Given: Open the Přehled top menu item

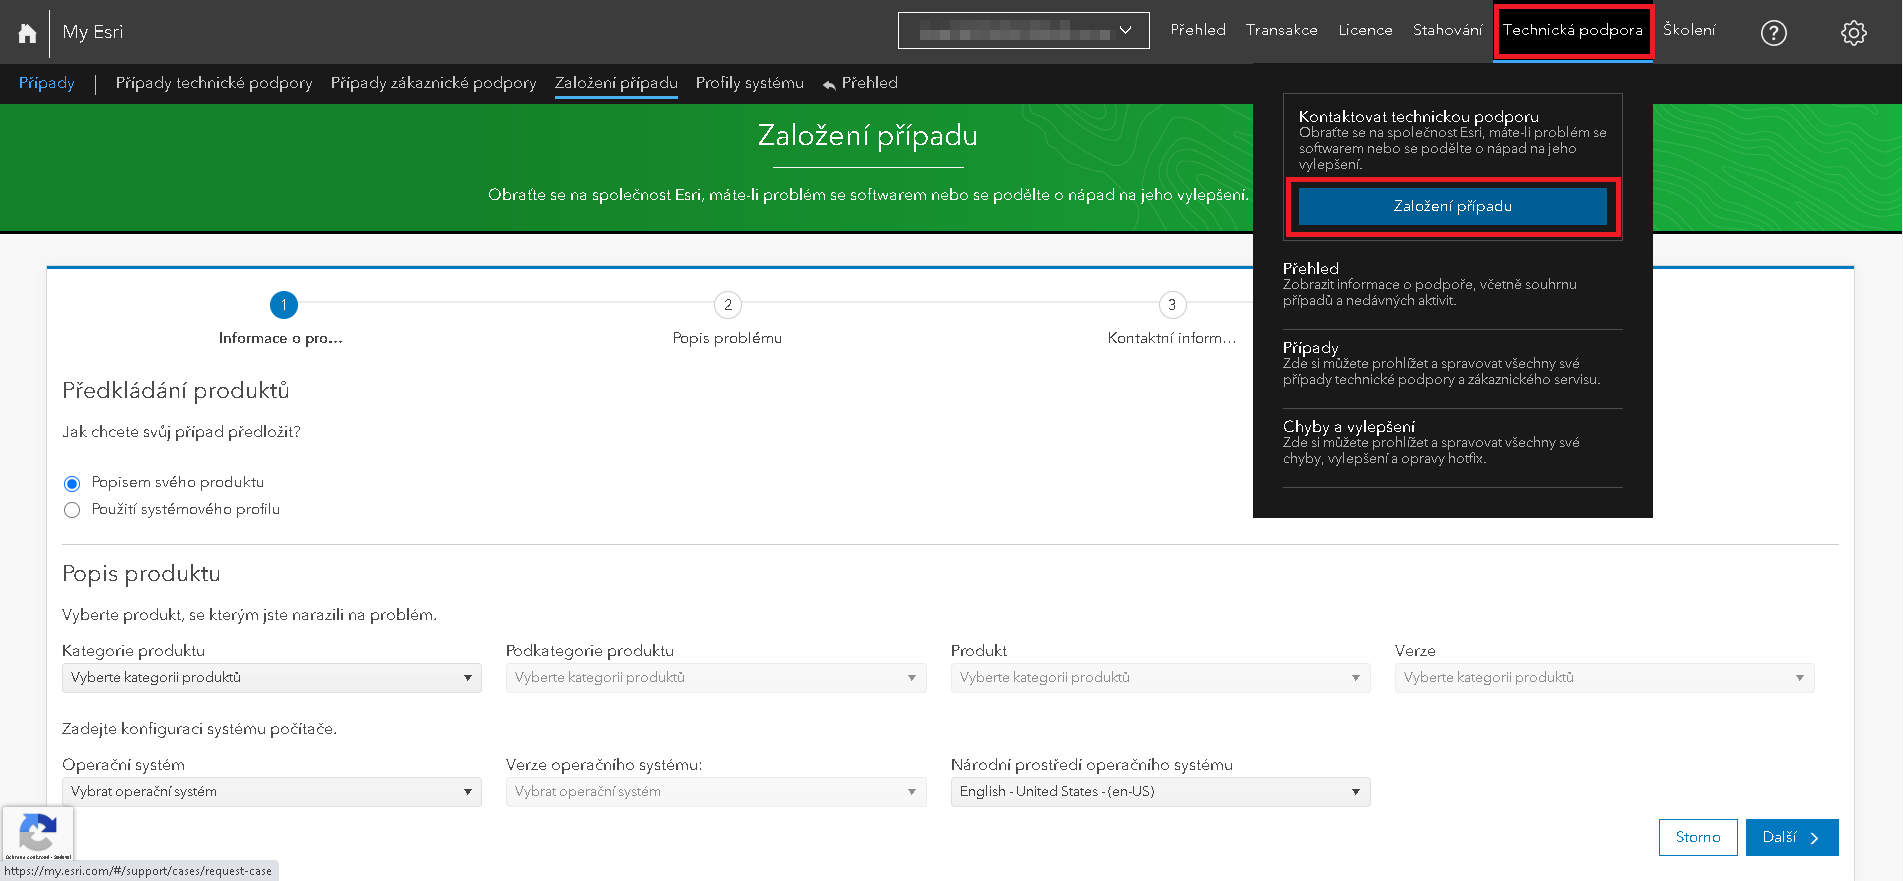Looking at the screenshot, I should [1198, 30].
